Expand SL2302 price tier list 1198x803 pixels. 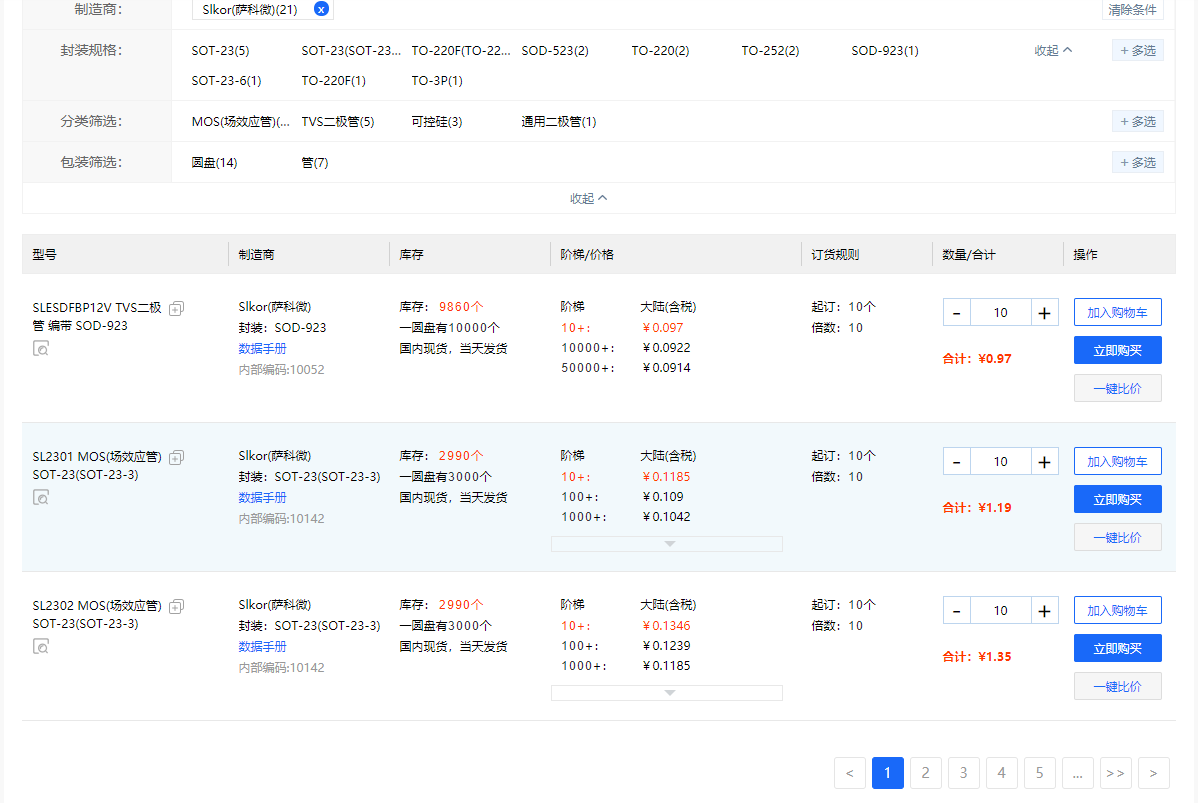click(667, 693)
